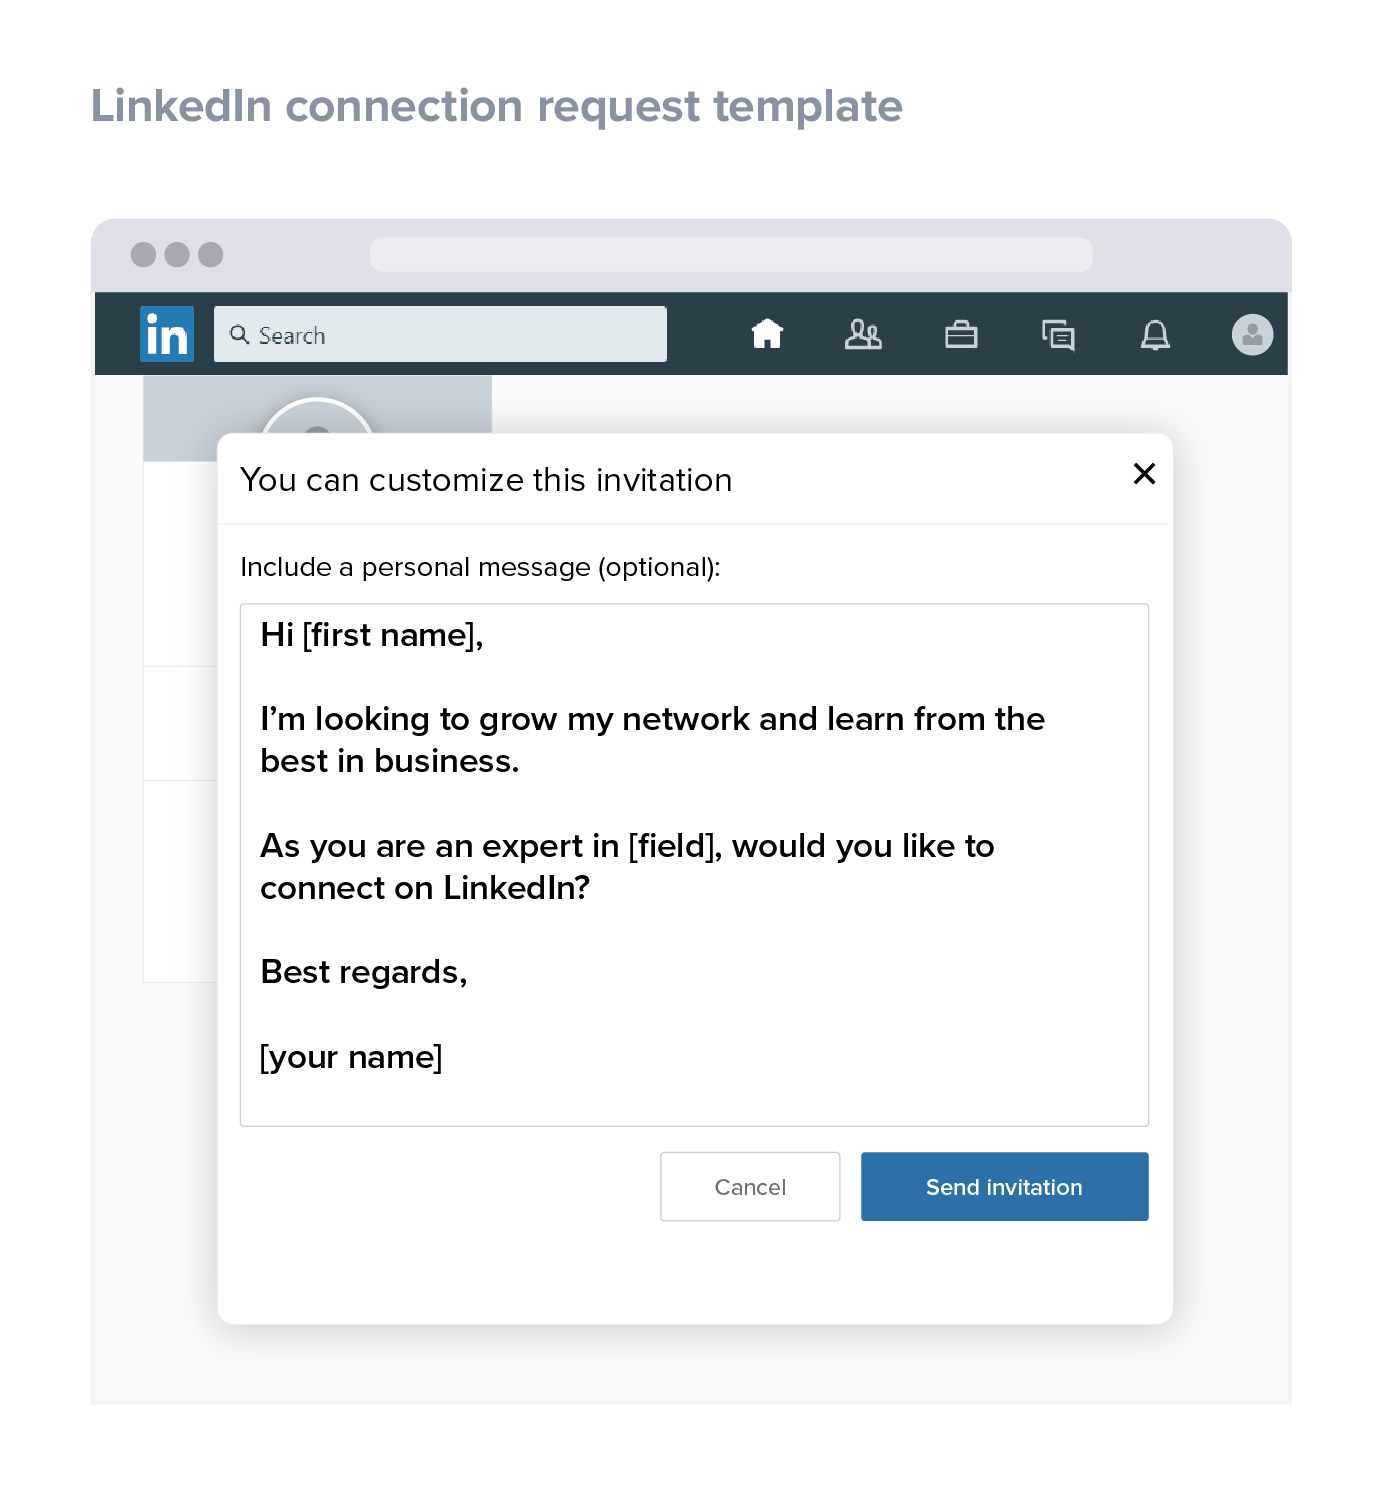
Task: Click the profile photo behind the dialog
Action: pos(317,416)
